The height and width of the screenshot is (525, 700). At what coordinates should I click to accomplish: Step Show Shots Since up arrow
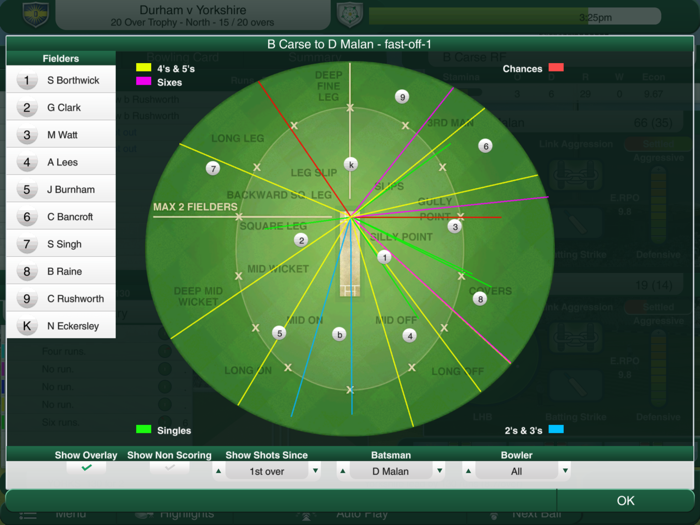[219, 471]
